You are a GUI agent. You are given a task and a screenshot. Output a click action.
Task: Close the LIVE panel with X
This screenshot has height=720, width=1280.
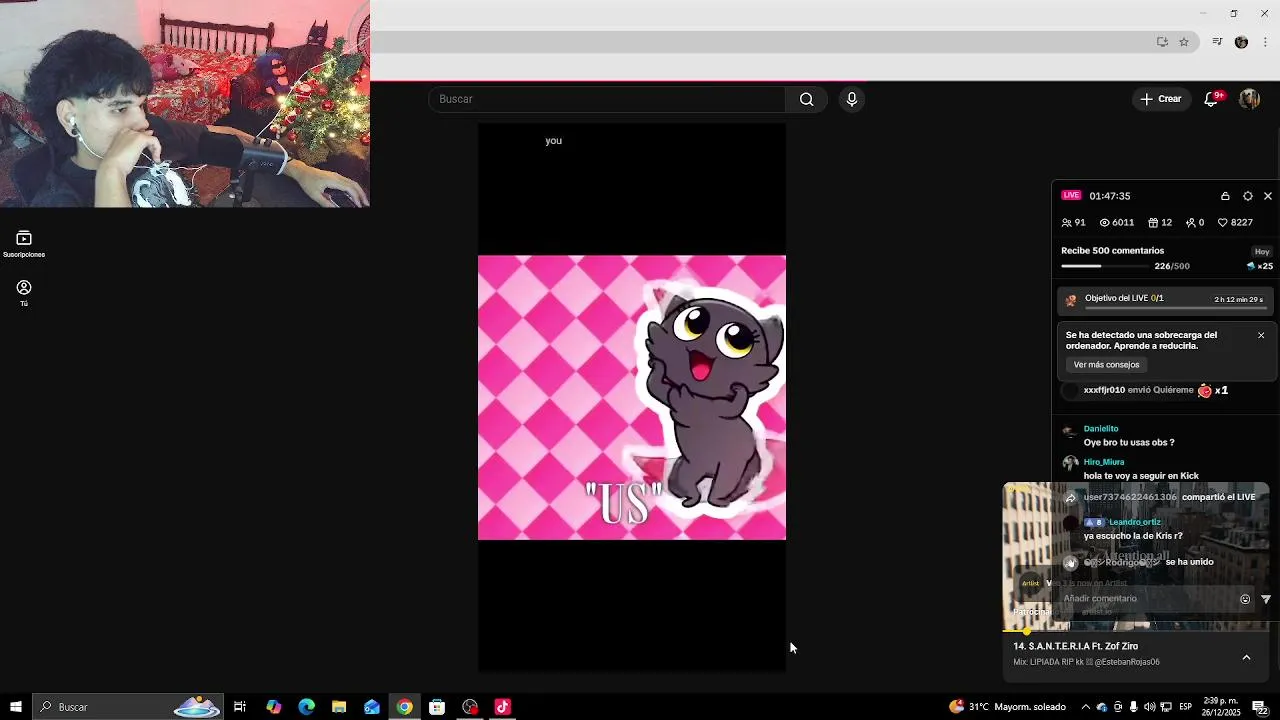(1268, 196)
